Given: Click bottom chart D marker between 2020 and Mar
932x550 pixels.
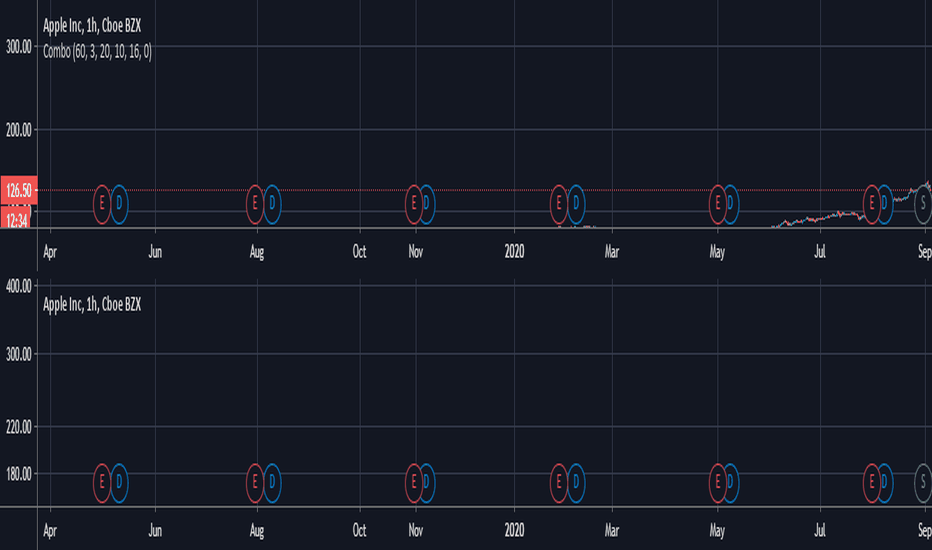Looking at the screenshot, I should [x=576, y=483].
